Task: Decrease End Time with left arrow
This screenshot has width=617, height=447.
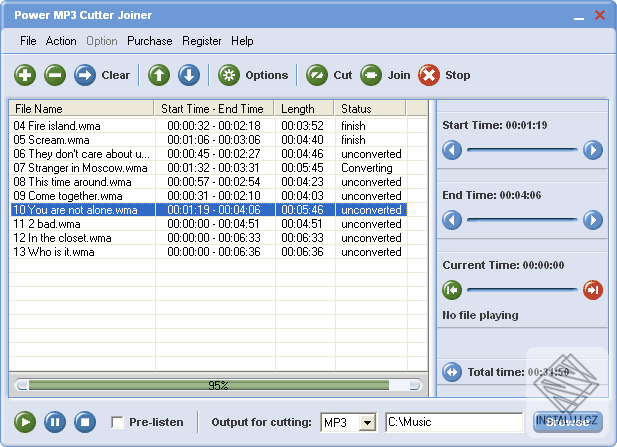Action: [452, 220]
